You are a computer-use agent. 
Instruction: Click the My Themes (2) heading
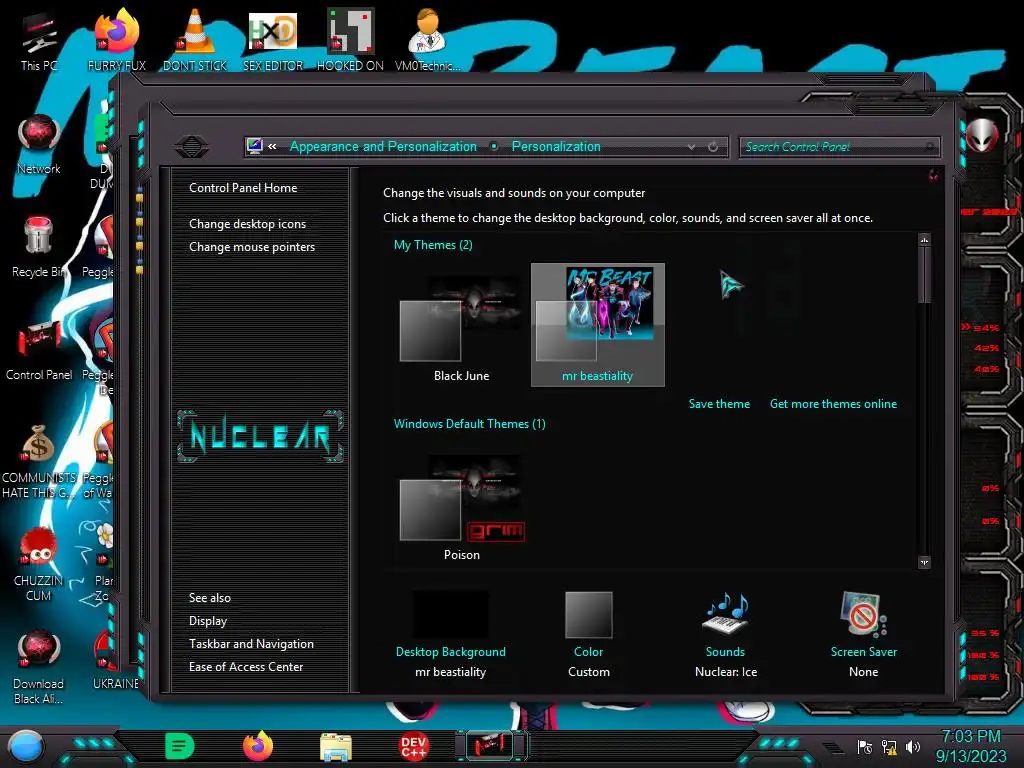(433, 245)
